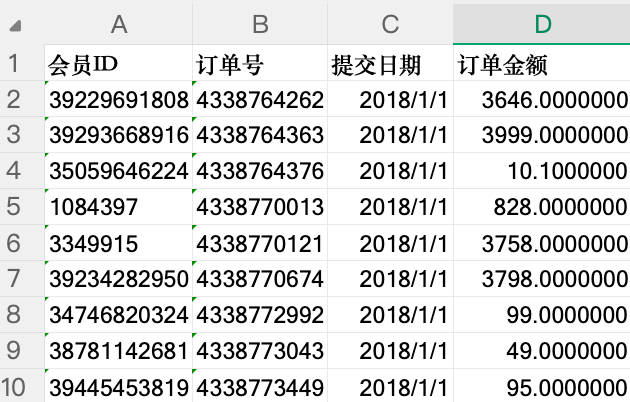This screenshot has width=630, height=402.
Task: Select the date cell in row 5
Action: coord(390,206)
